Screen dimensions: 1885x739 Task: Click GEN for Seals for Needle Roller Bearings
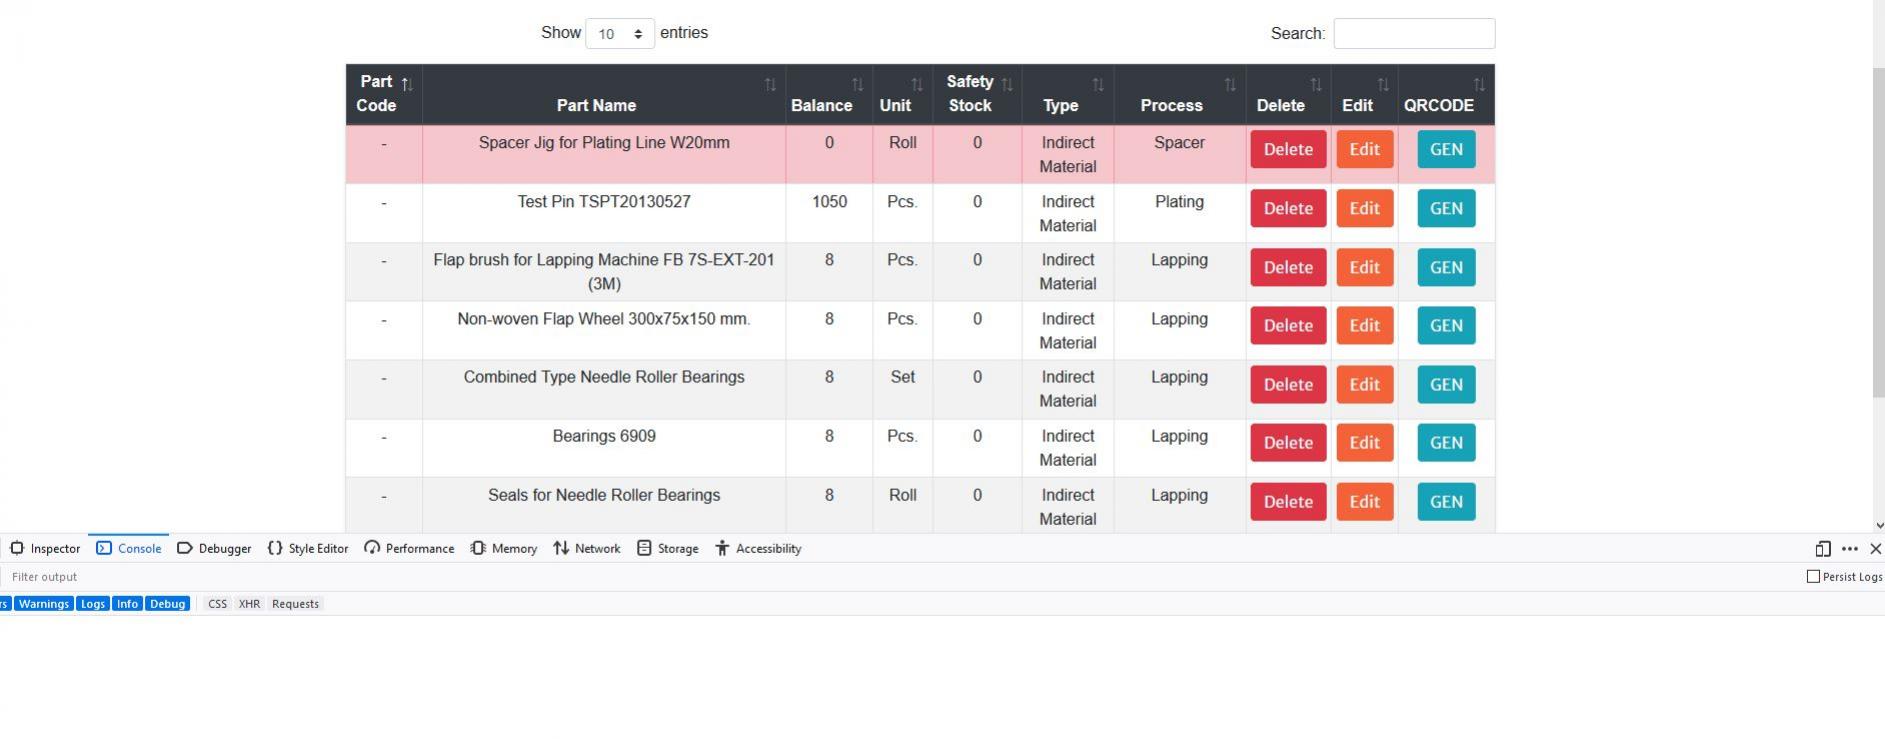[1446, 502]
